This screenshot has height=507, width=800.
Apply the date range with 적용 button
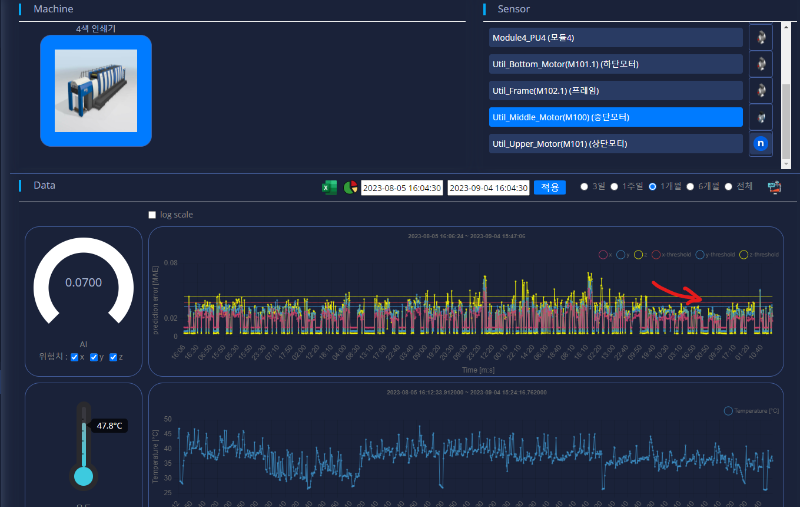click(x=550, y=187)
